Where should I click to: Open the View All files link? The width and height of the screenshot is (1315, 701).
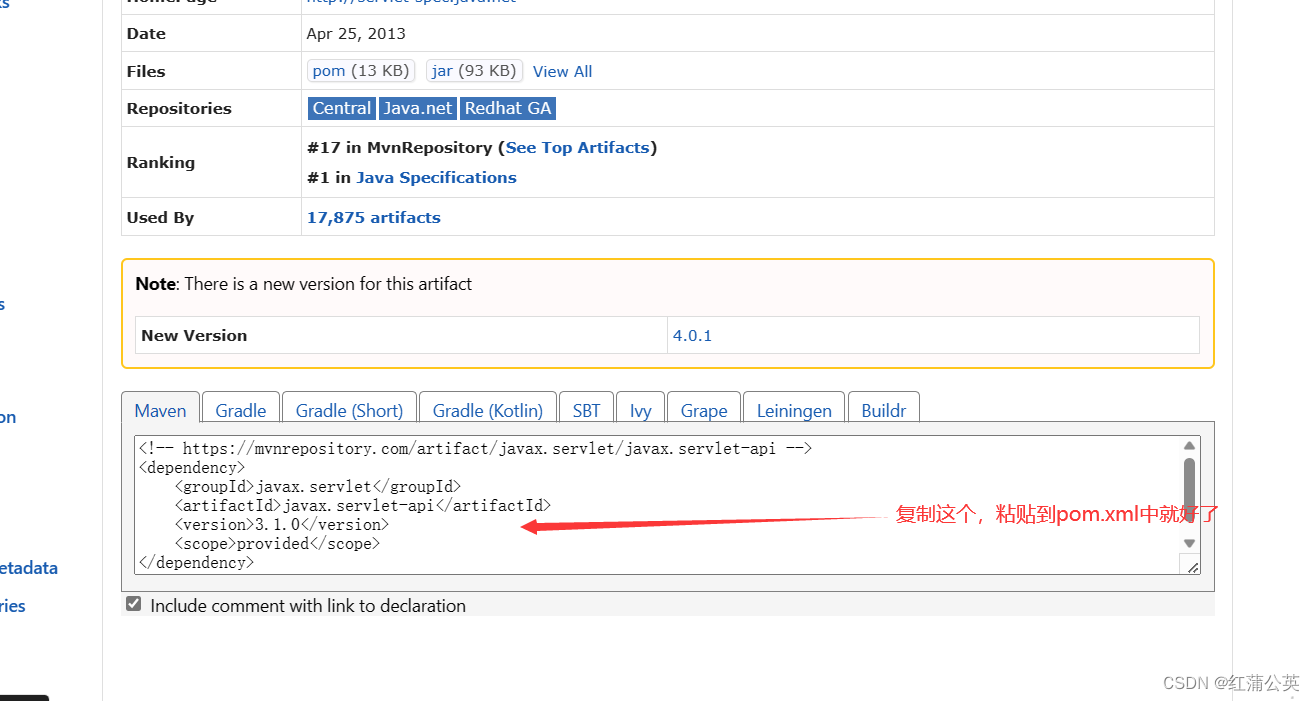[562, 72]
